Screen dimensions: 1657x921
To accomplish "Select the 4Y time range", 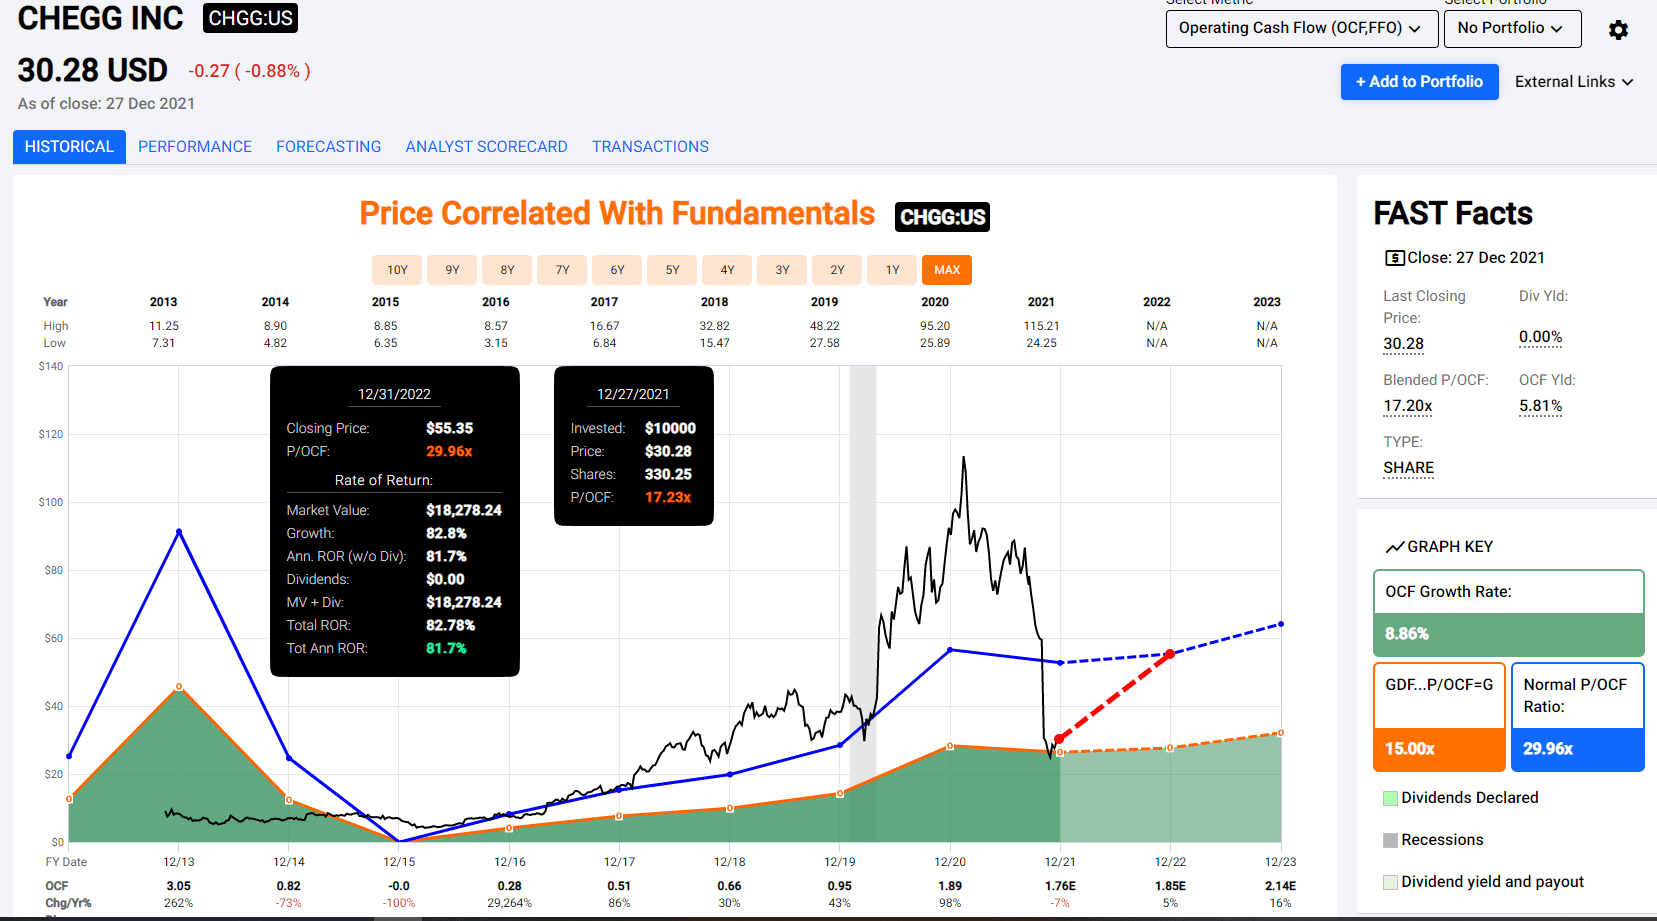I will coord(727,270).
